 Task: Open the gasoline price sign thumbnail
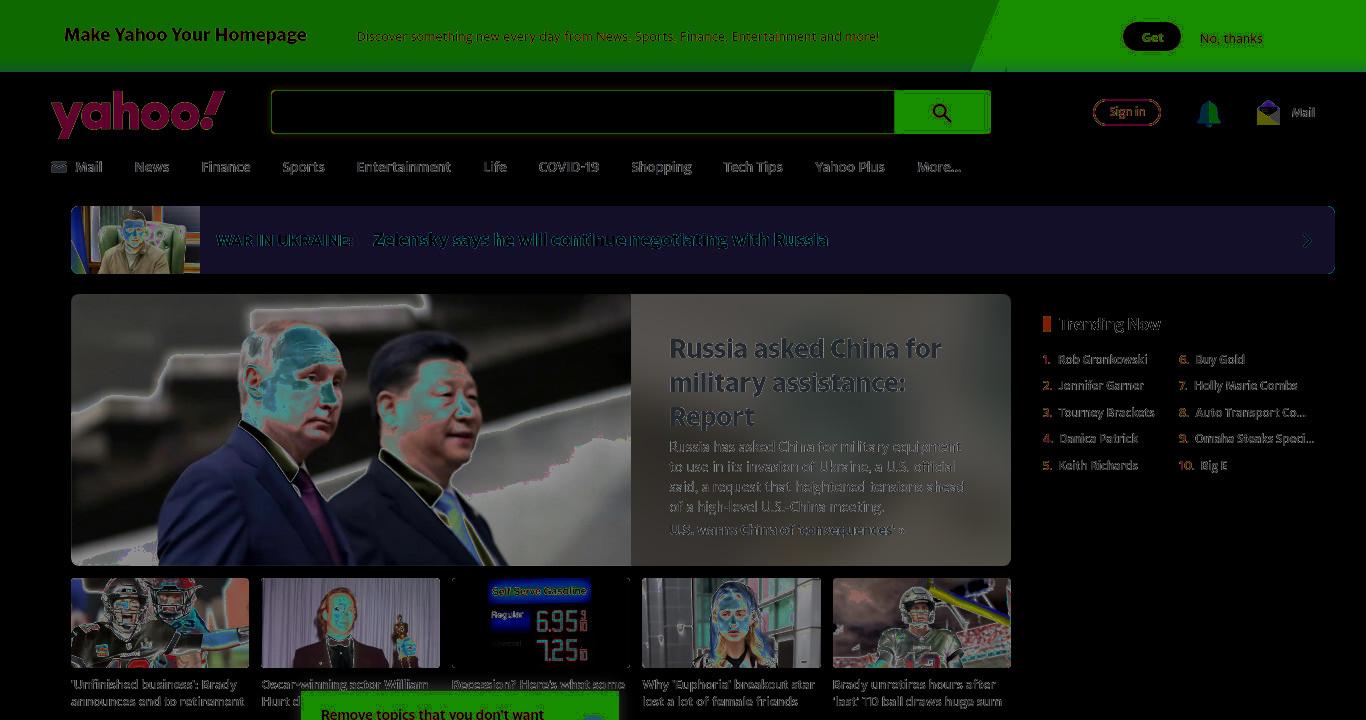coord(541,623)
